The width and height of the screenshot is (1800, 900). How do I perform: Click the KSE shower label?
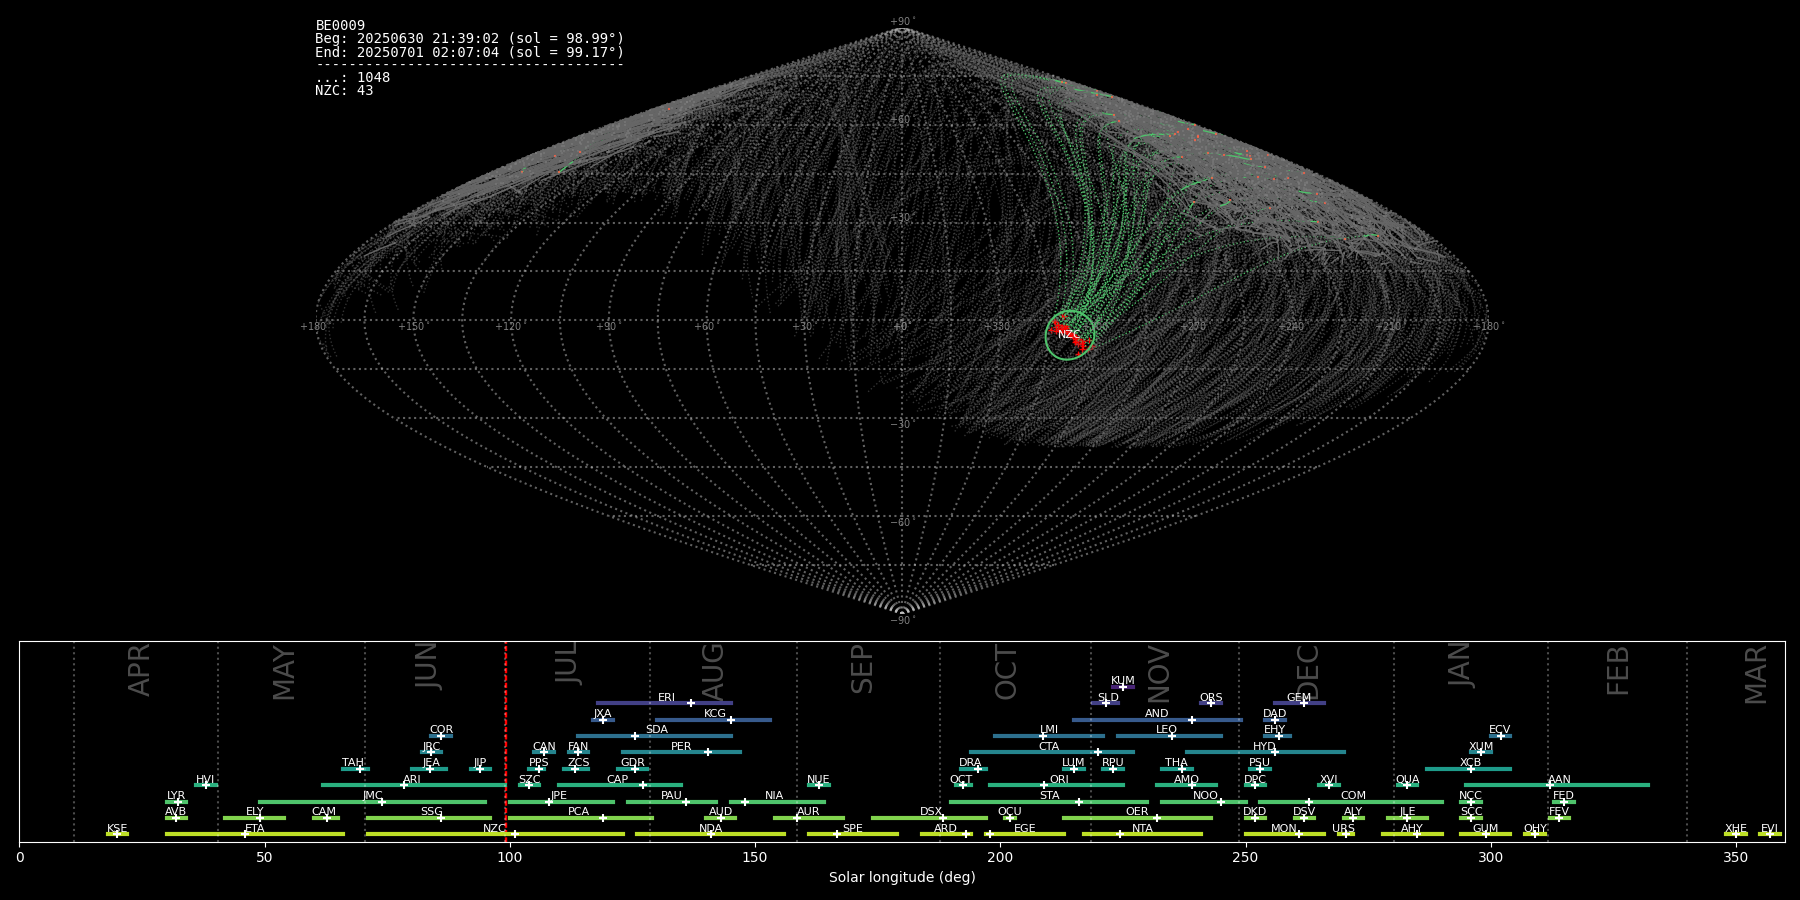tap(117, 829)
